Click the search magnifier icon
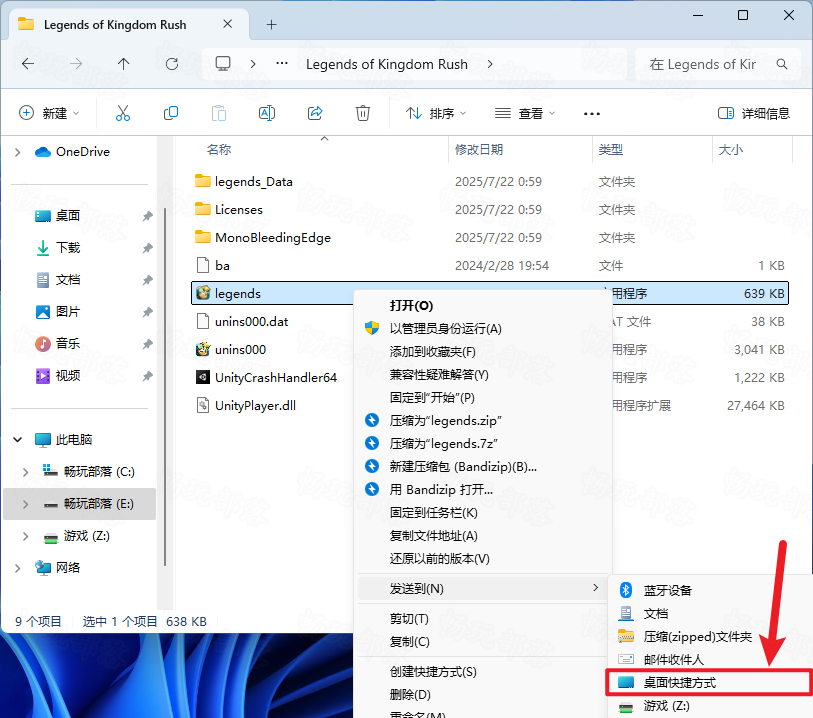 (x=781, y=64)
